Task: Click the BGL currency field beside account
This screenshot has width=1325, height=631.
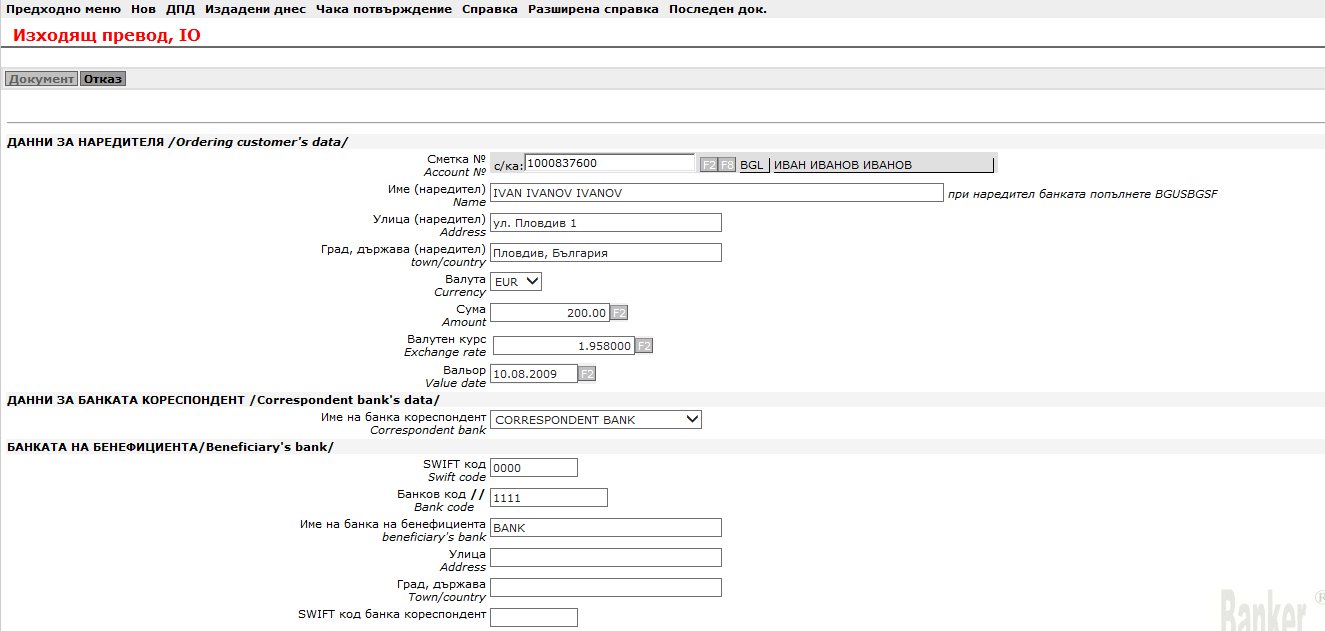Action: [x=753, y=165]
